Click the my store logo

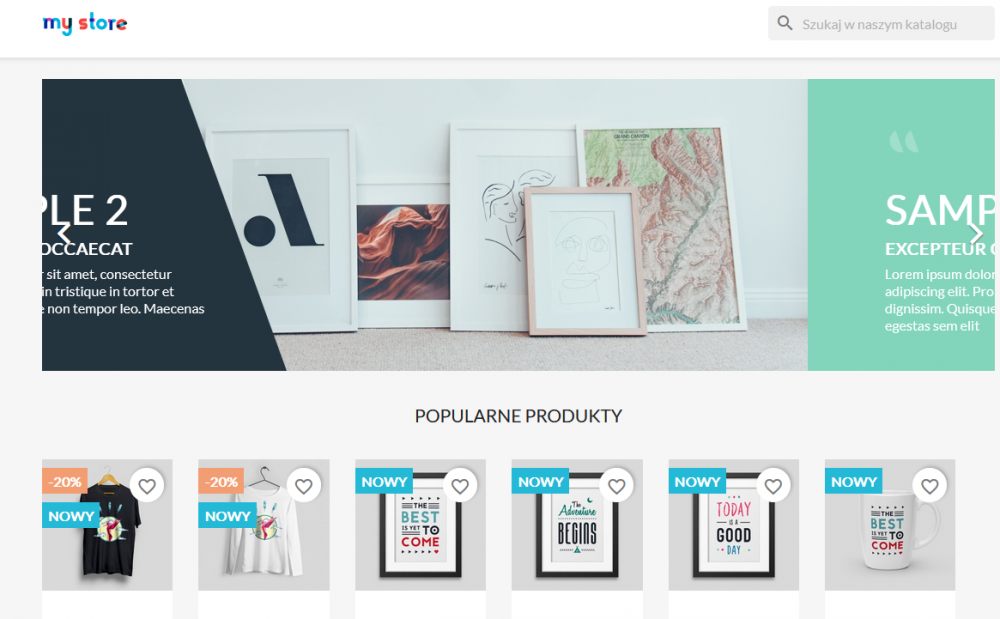[85, 24]
